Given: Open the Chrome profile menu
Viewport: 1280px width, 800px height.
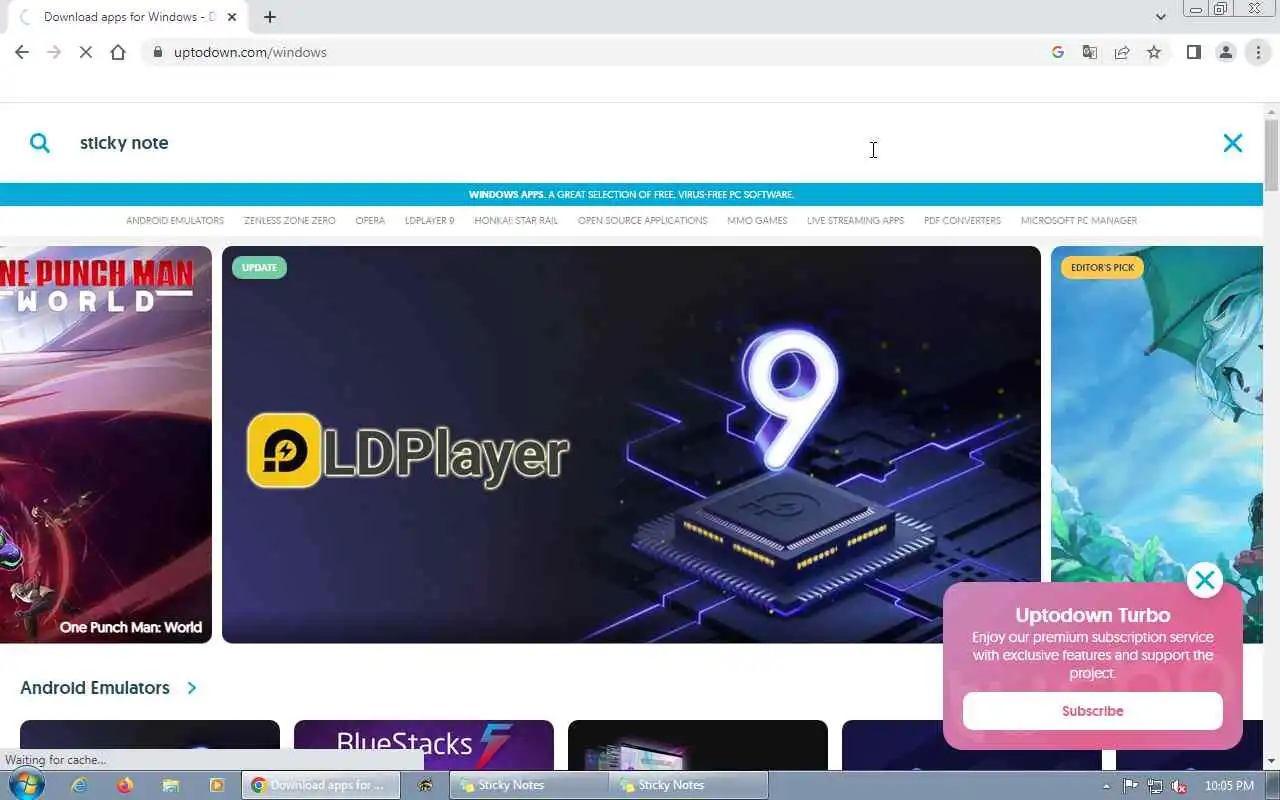Looking at the screenshot, I should pos(1226,52).
